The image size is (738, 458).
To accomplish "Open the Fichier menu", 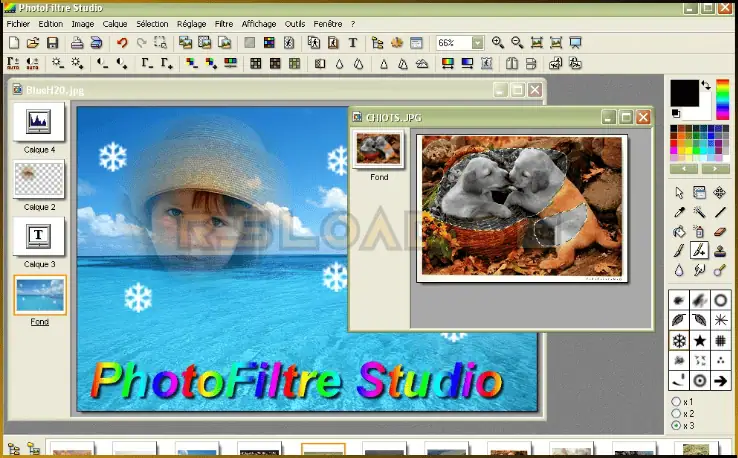I will [18, 24].
